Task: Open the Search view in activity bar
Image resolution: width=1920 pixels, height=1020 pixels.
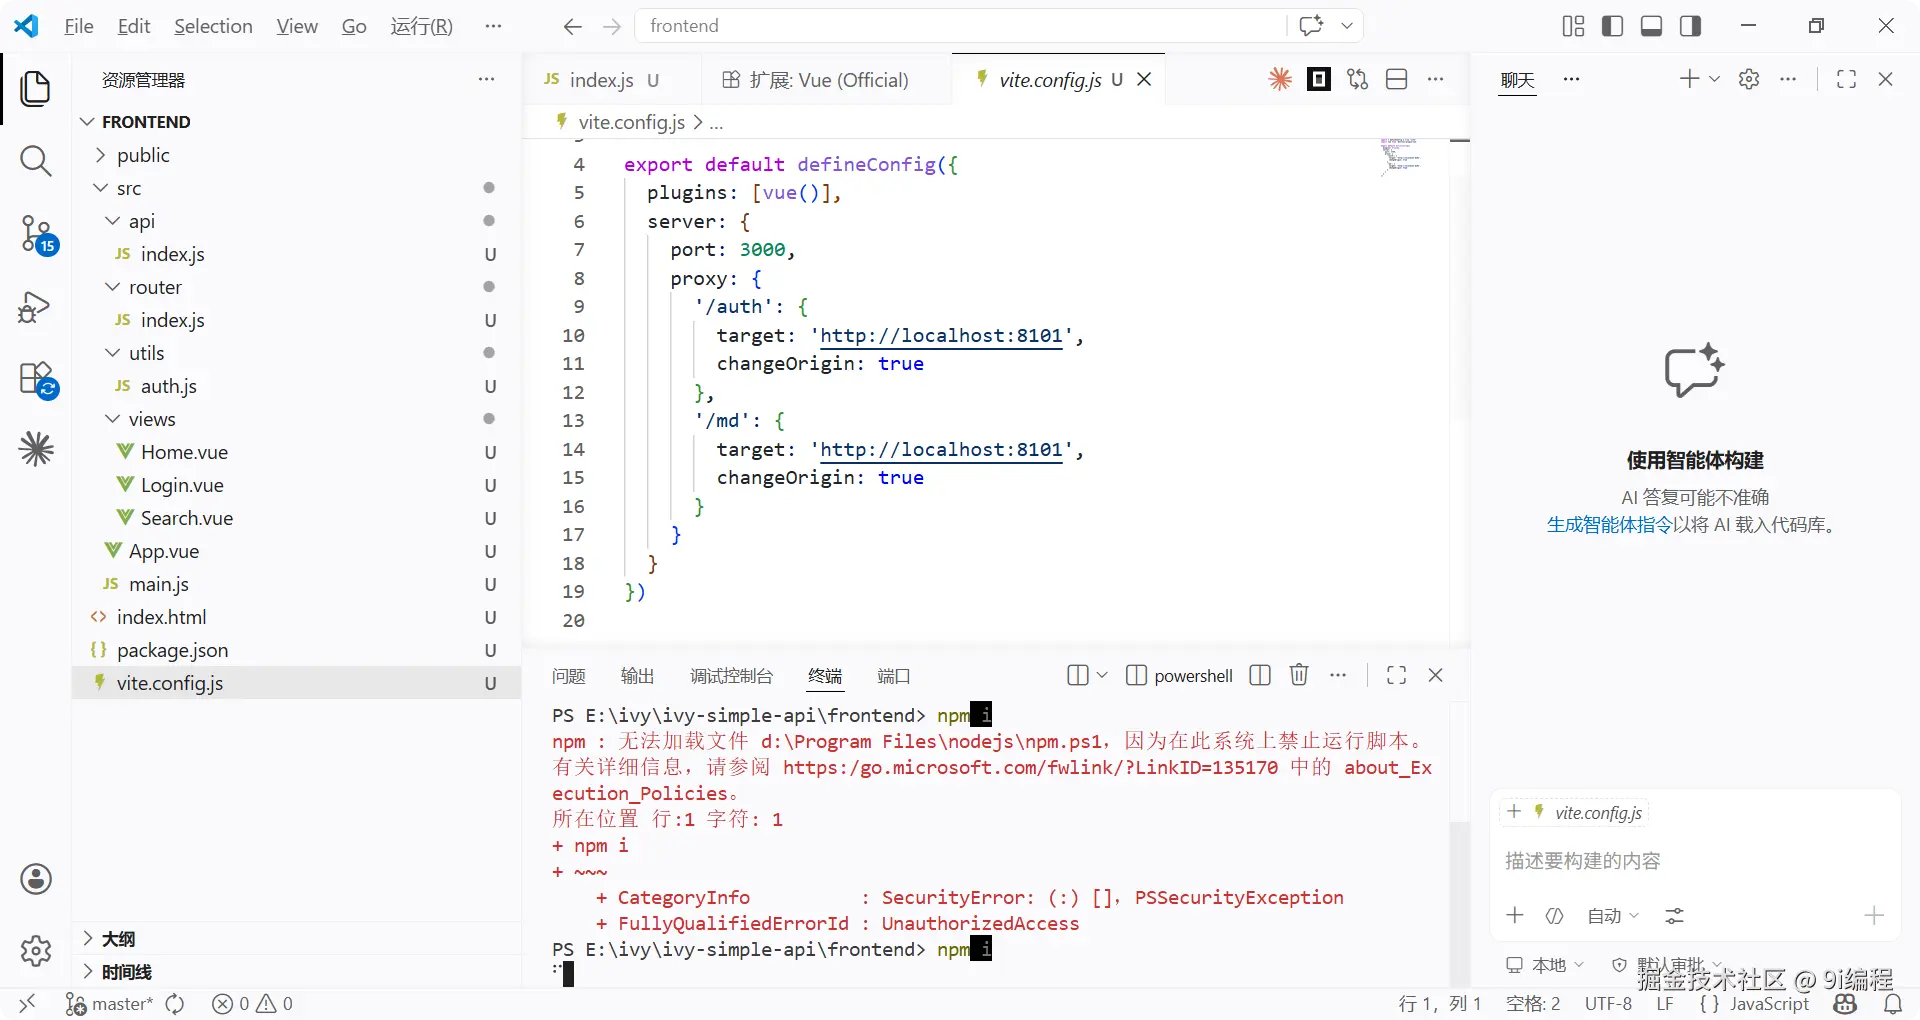Action: [x=36, y=161]
